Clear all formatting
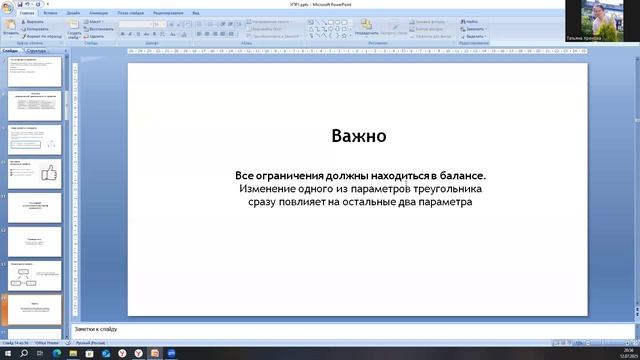 187,24
